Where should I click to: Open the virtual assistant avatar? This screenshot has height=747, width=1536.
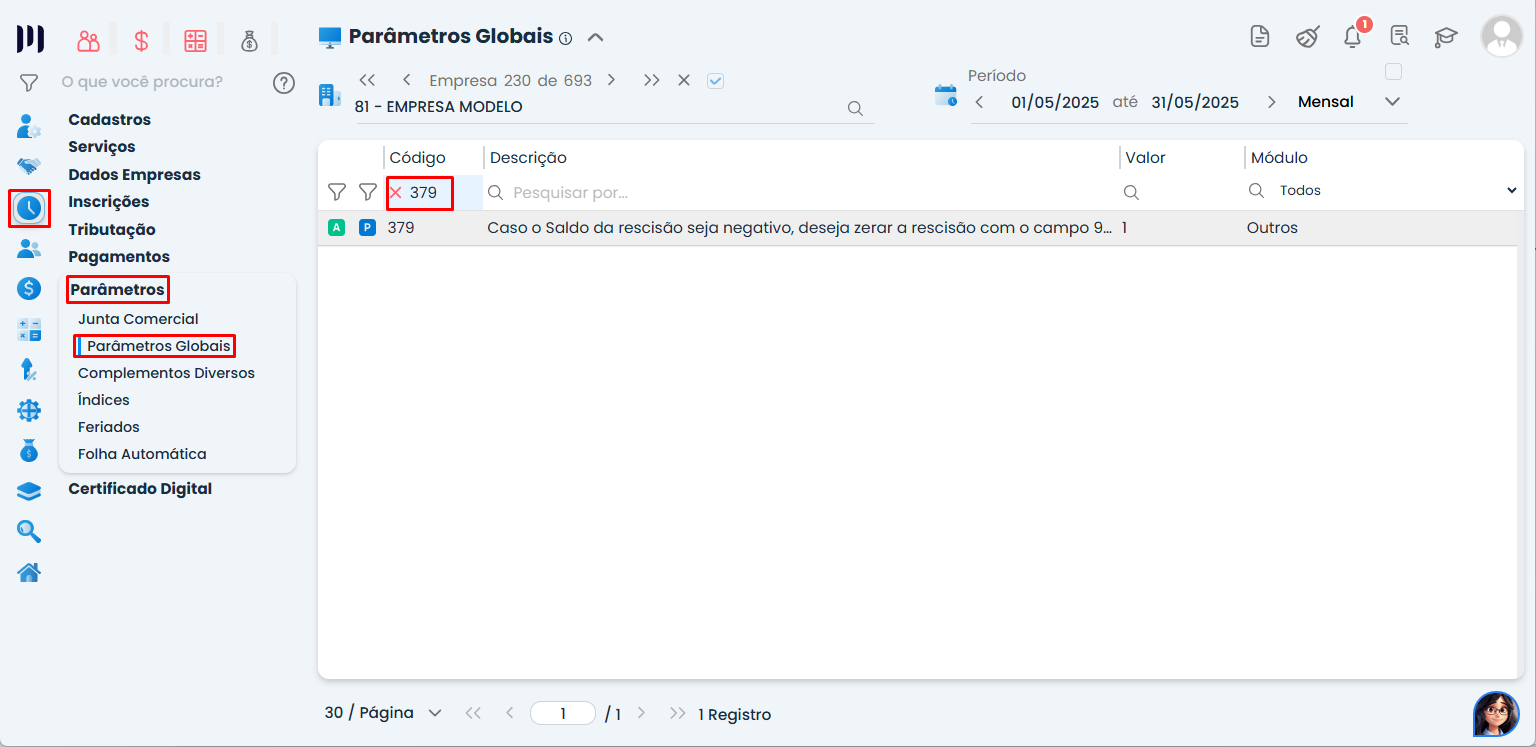pos(1495,714)
